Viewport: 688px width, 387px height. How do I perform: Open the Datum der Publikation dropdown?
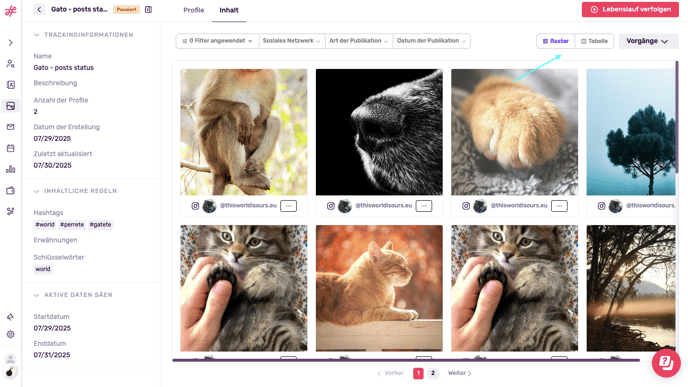[431, 41]
